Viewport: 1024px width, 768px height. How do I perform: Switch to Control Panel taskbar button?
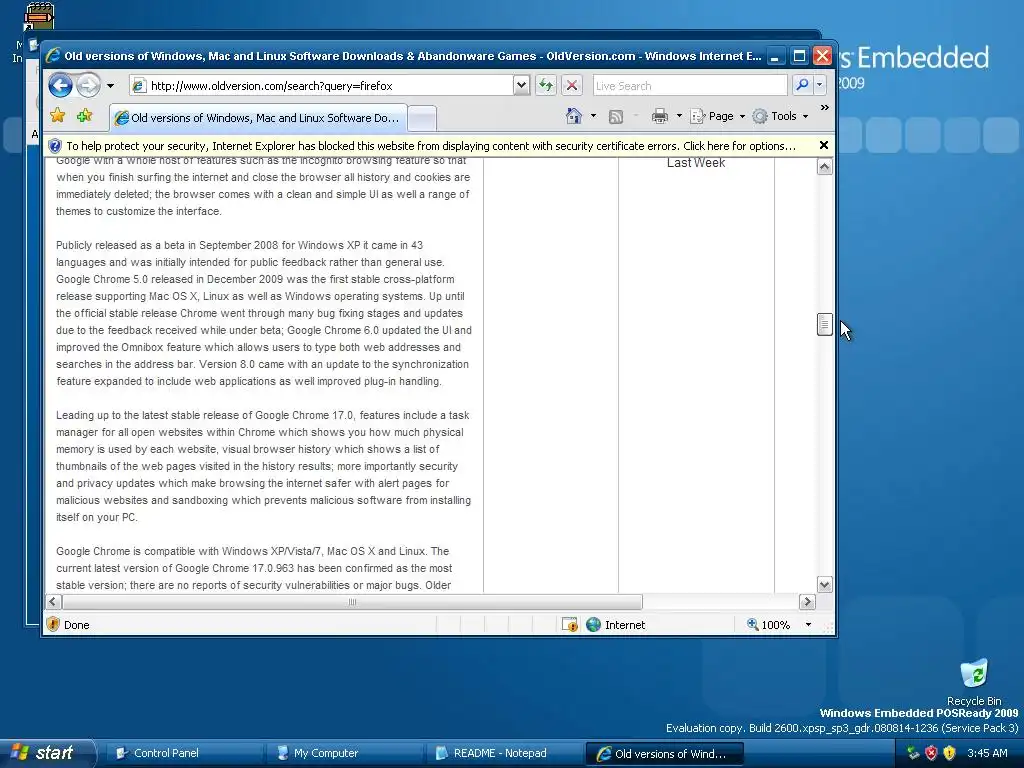coord(185,753)
